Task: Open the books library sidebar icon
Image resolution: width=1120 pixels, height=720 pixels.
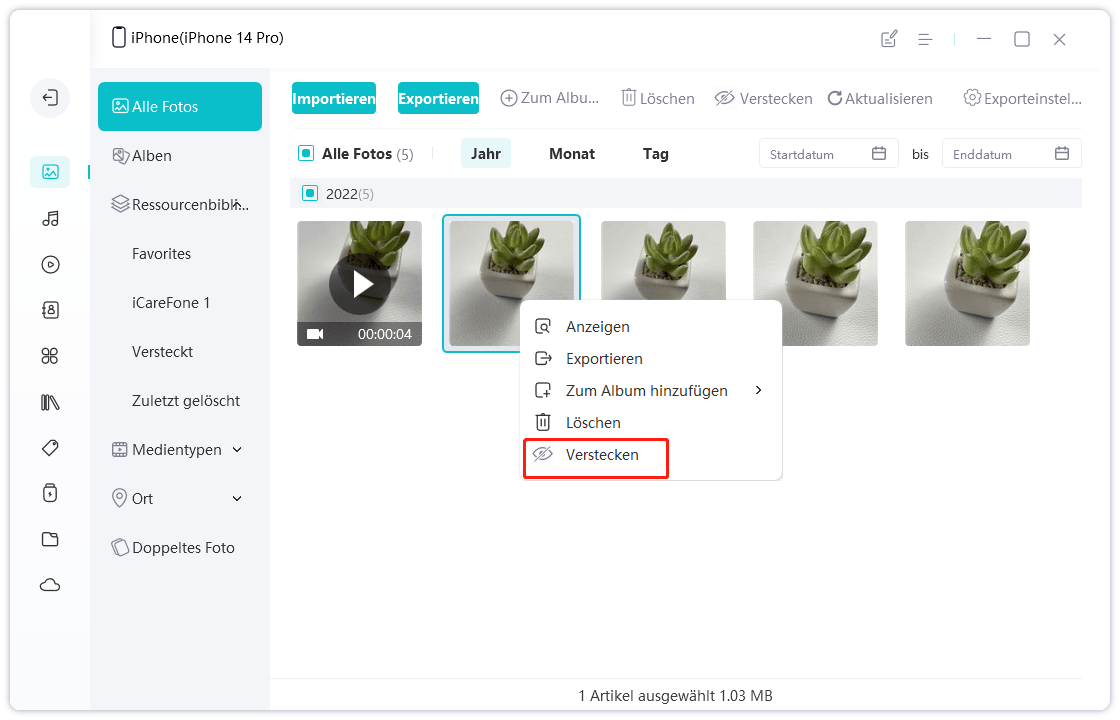Action: (x=50, y=402)
